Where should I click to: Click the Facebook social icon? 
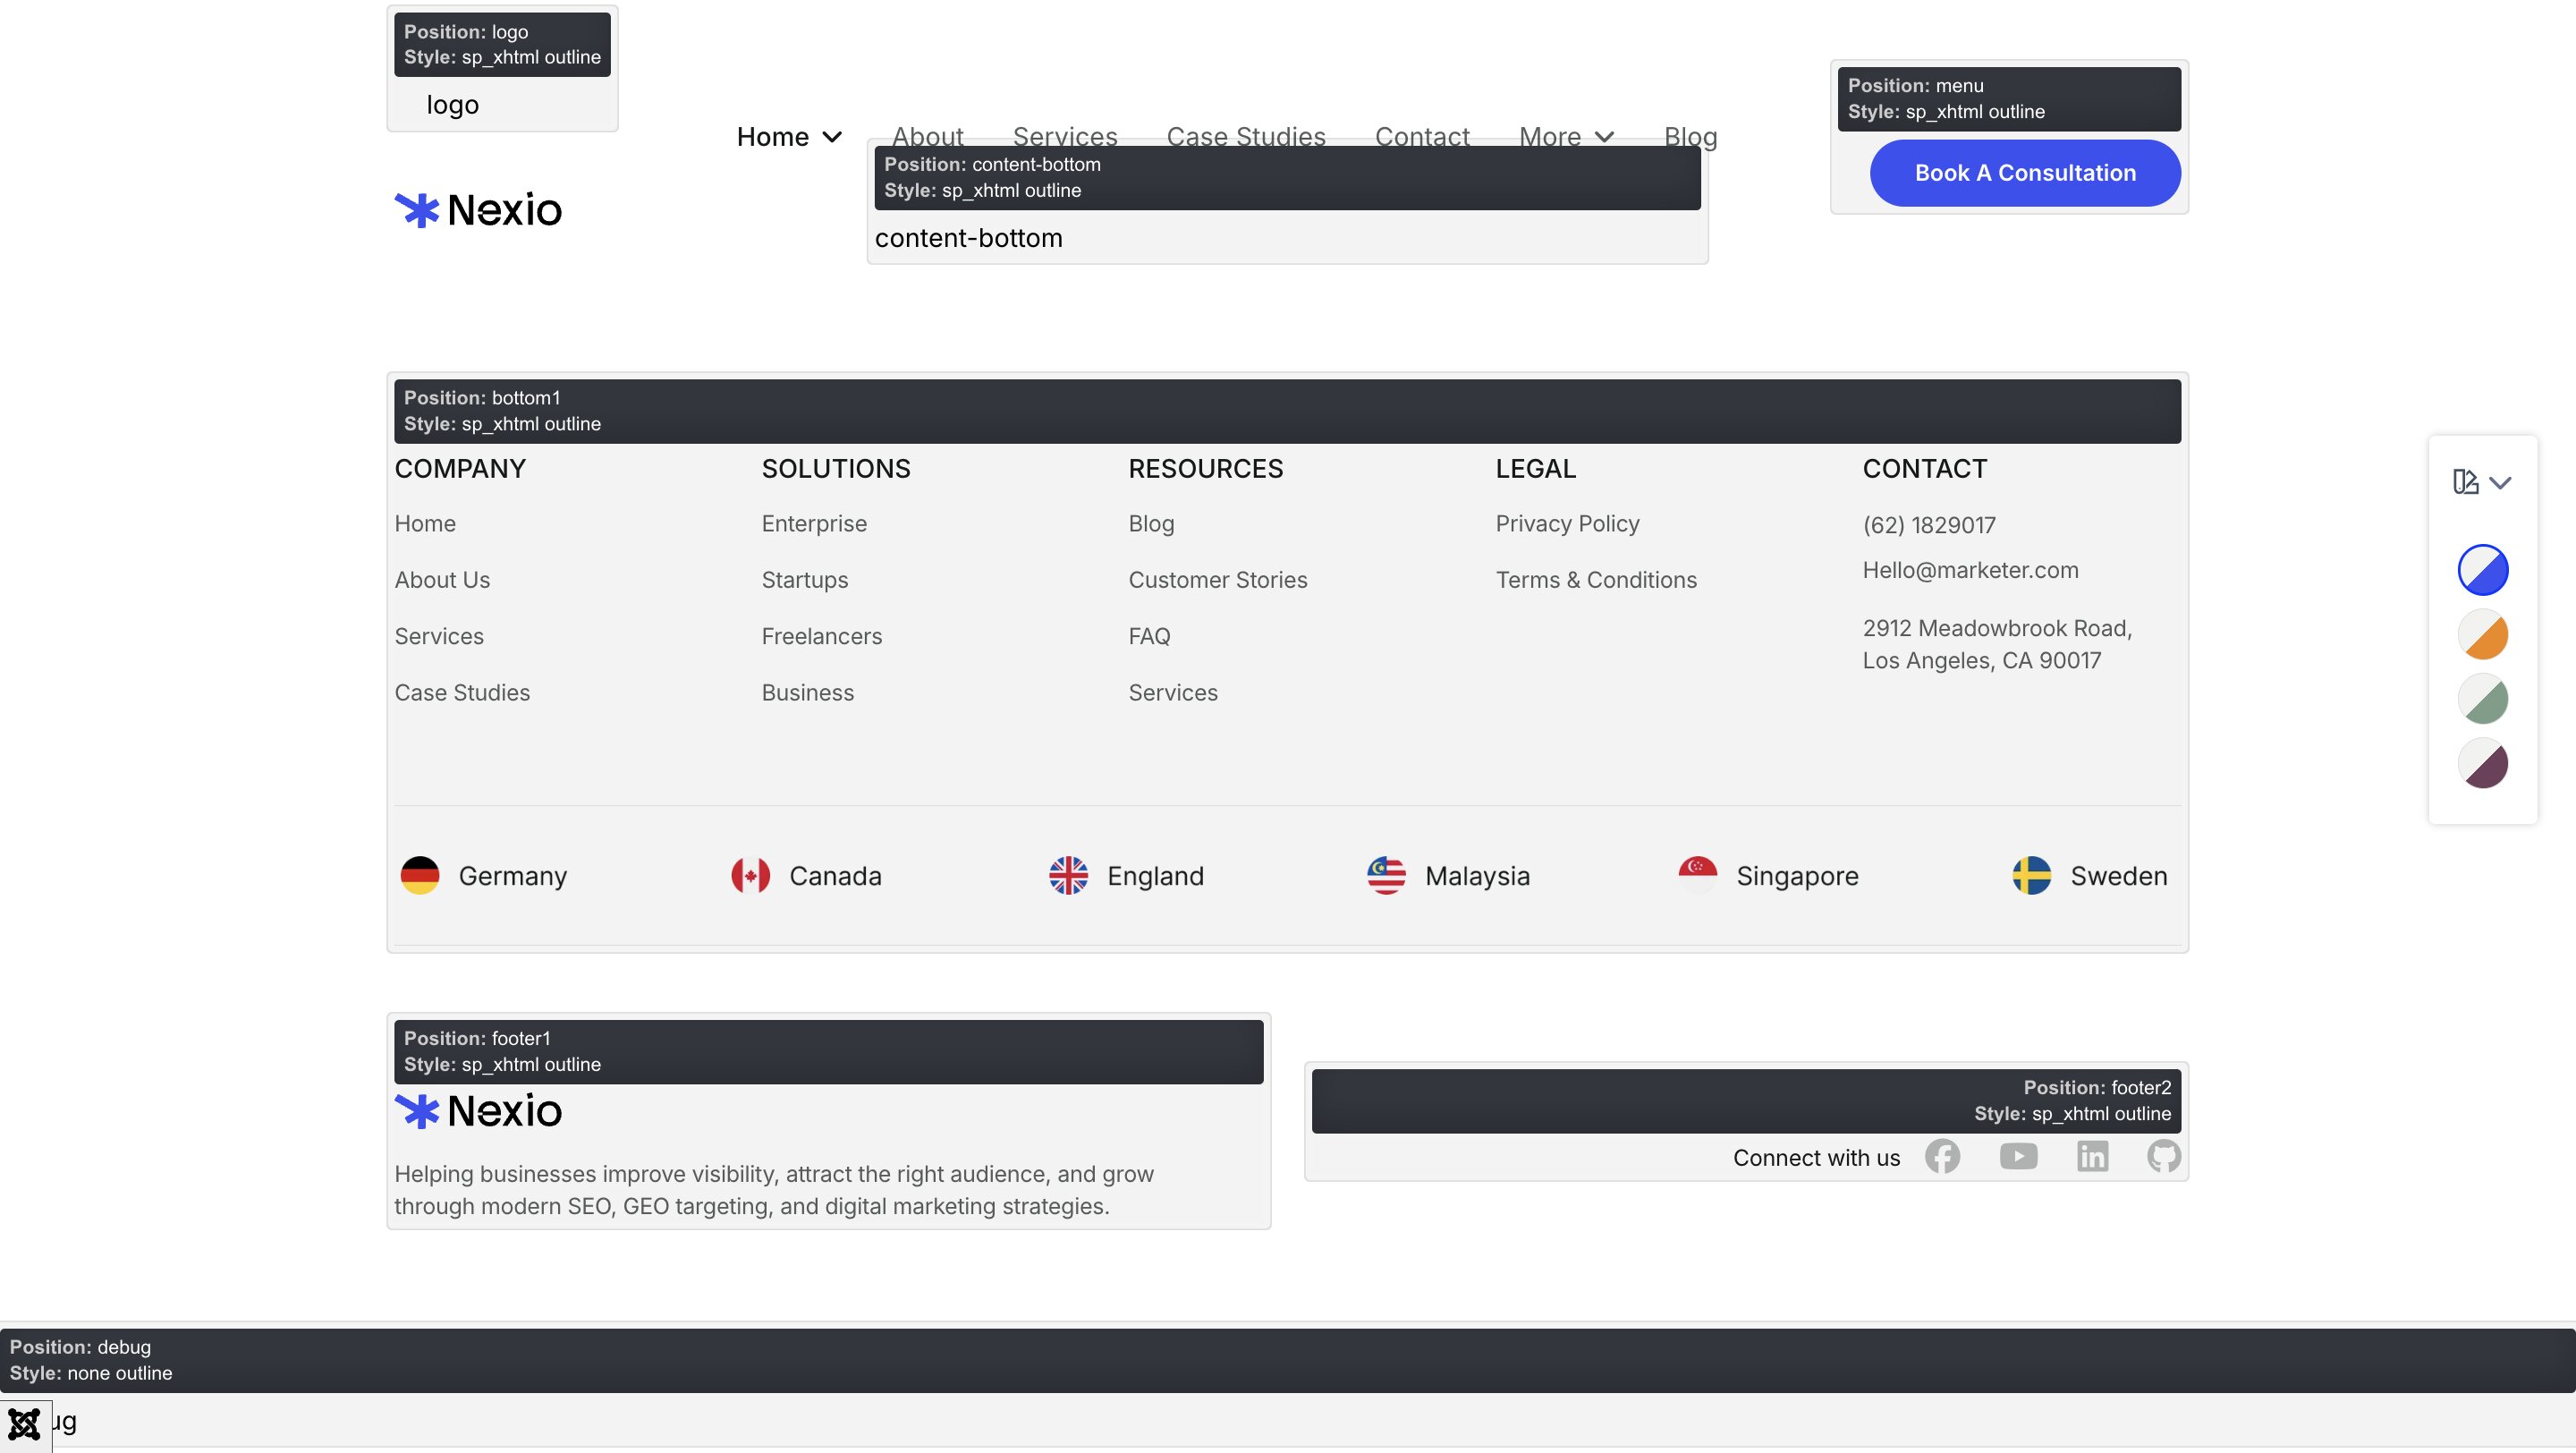coord(1942,1156)
